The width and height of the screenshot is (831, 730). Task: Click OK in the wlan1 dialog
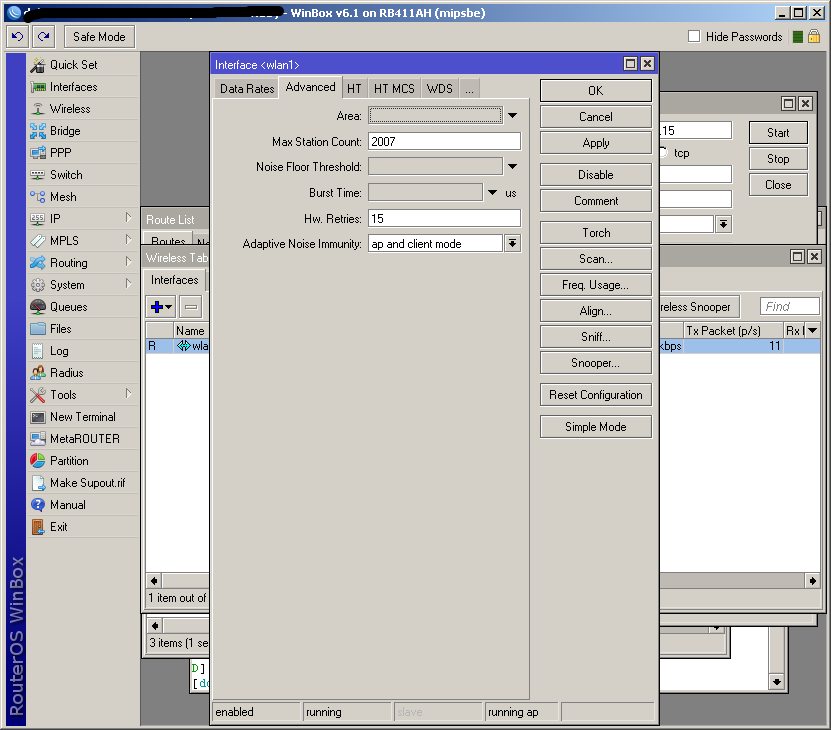coord(596,91)
